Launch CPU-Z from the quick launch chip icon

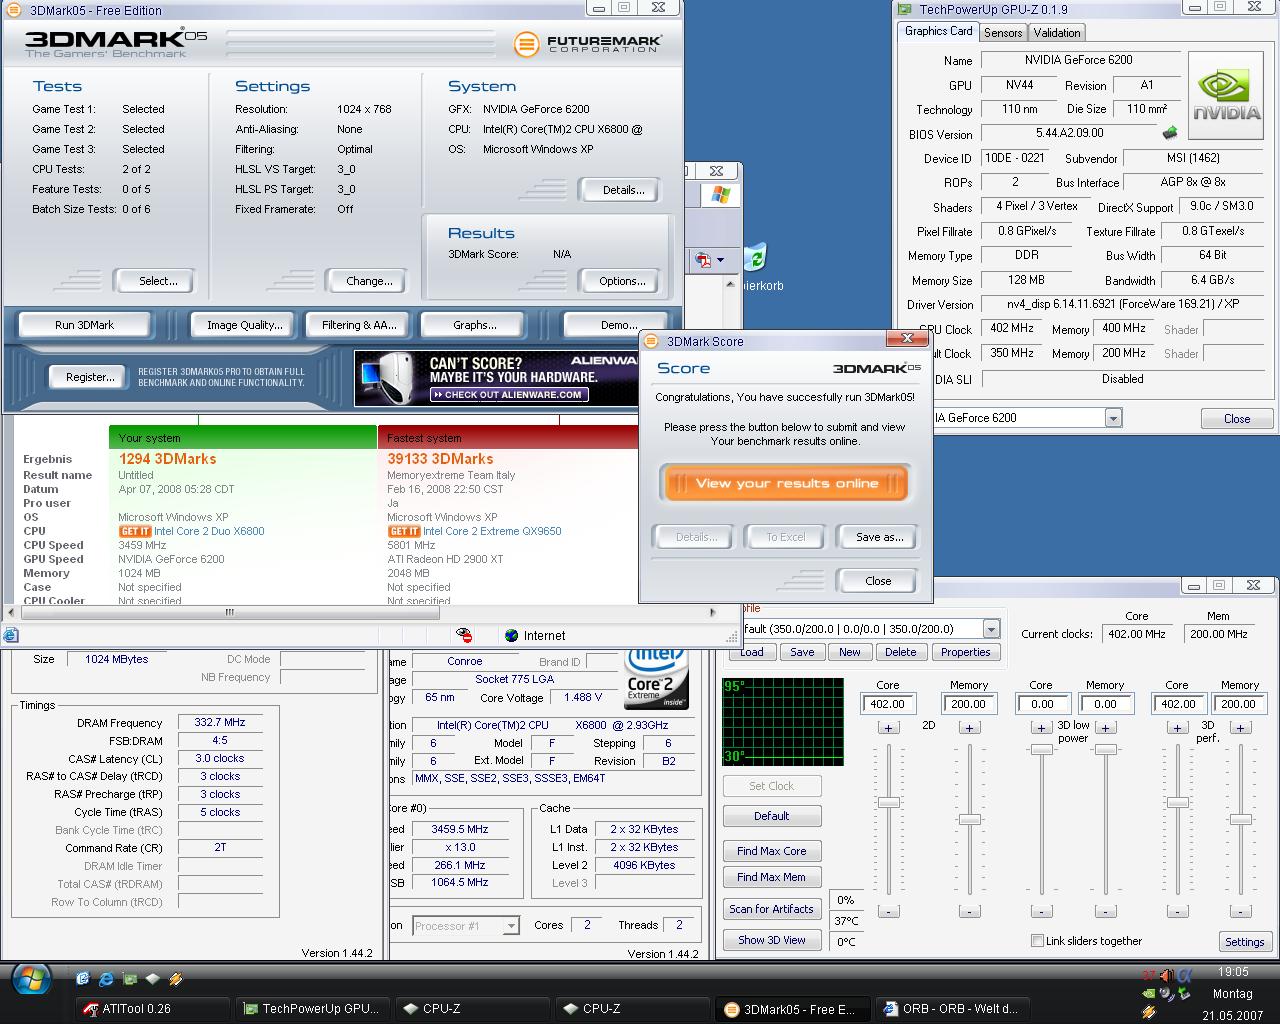[x=152, y=979]
